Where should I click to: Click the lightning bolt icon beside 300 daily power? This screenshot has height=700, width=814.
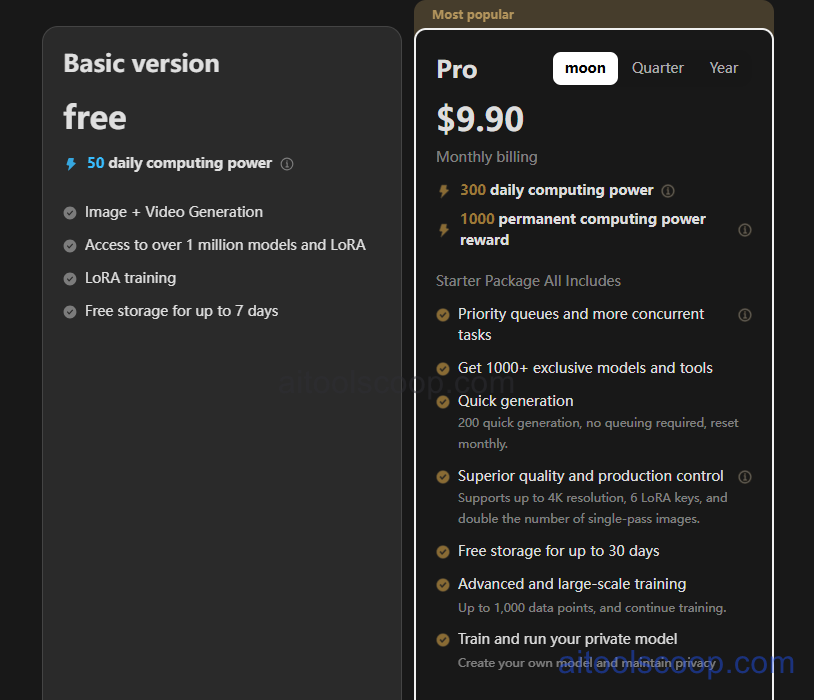coord(442,190)
